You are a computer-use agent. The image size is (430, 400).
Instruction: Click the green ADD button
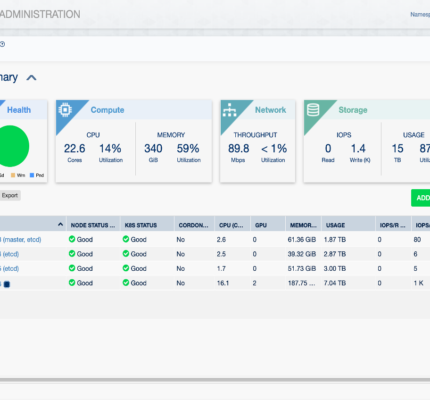[x=421, y=198]
